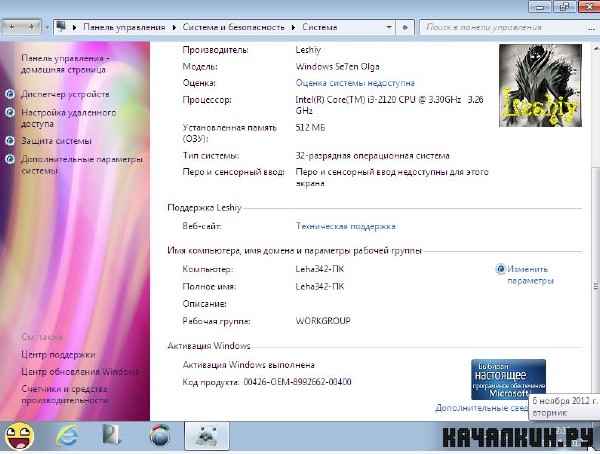Open the recent pages dropdown arrow
Image resolution: width=600 pixels, height=454 pixels.
(x=47, y=27)
